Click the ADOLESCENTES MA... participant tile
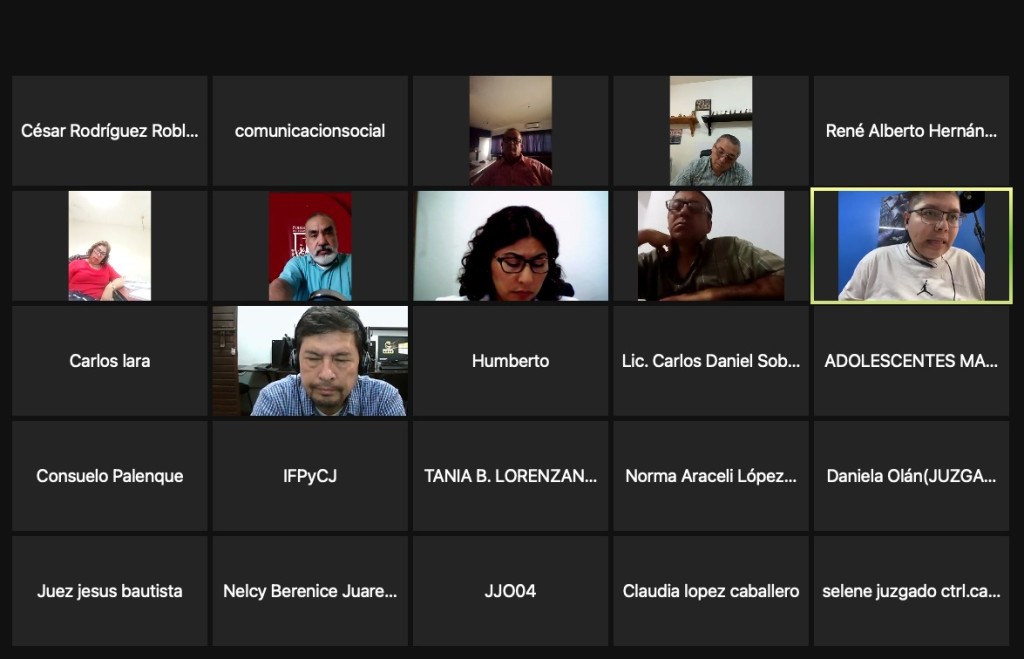 click(x=911, y=361)
